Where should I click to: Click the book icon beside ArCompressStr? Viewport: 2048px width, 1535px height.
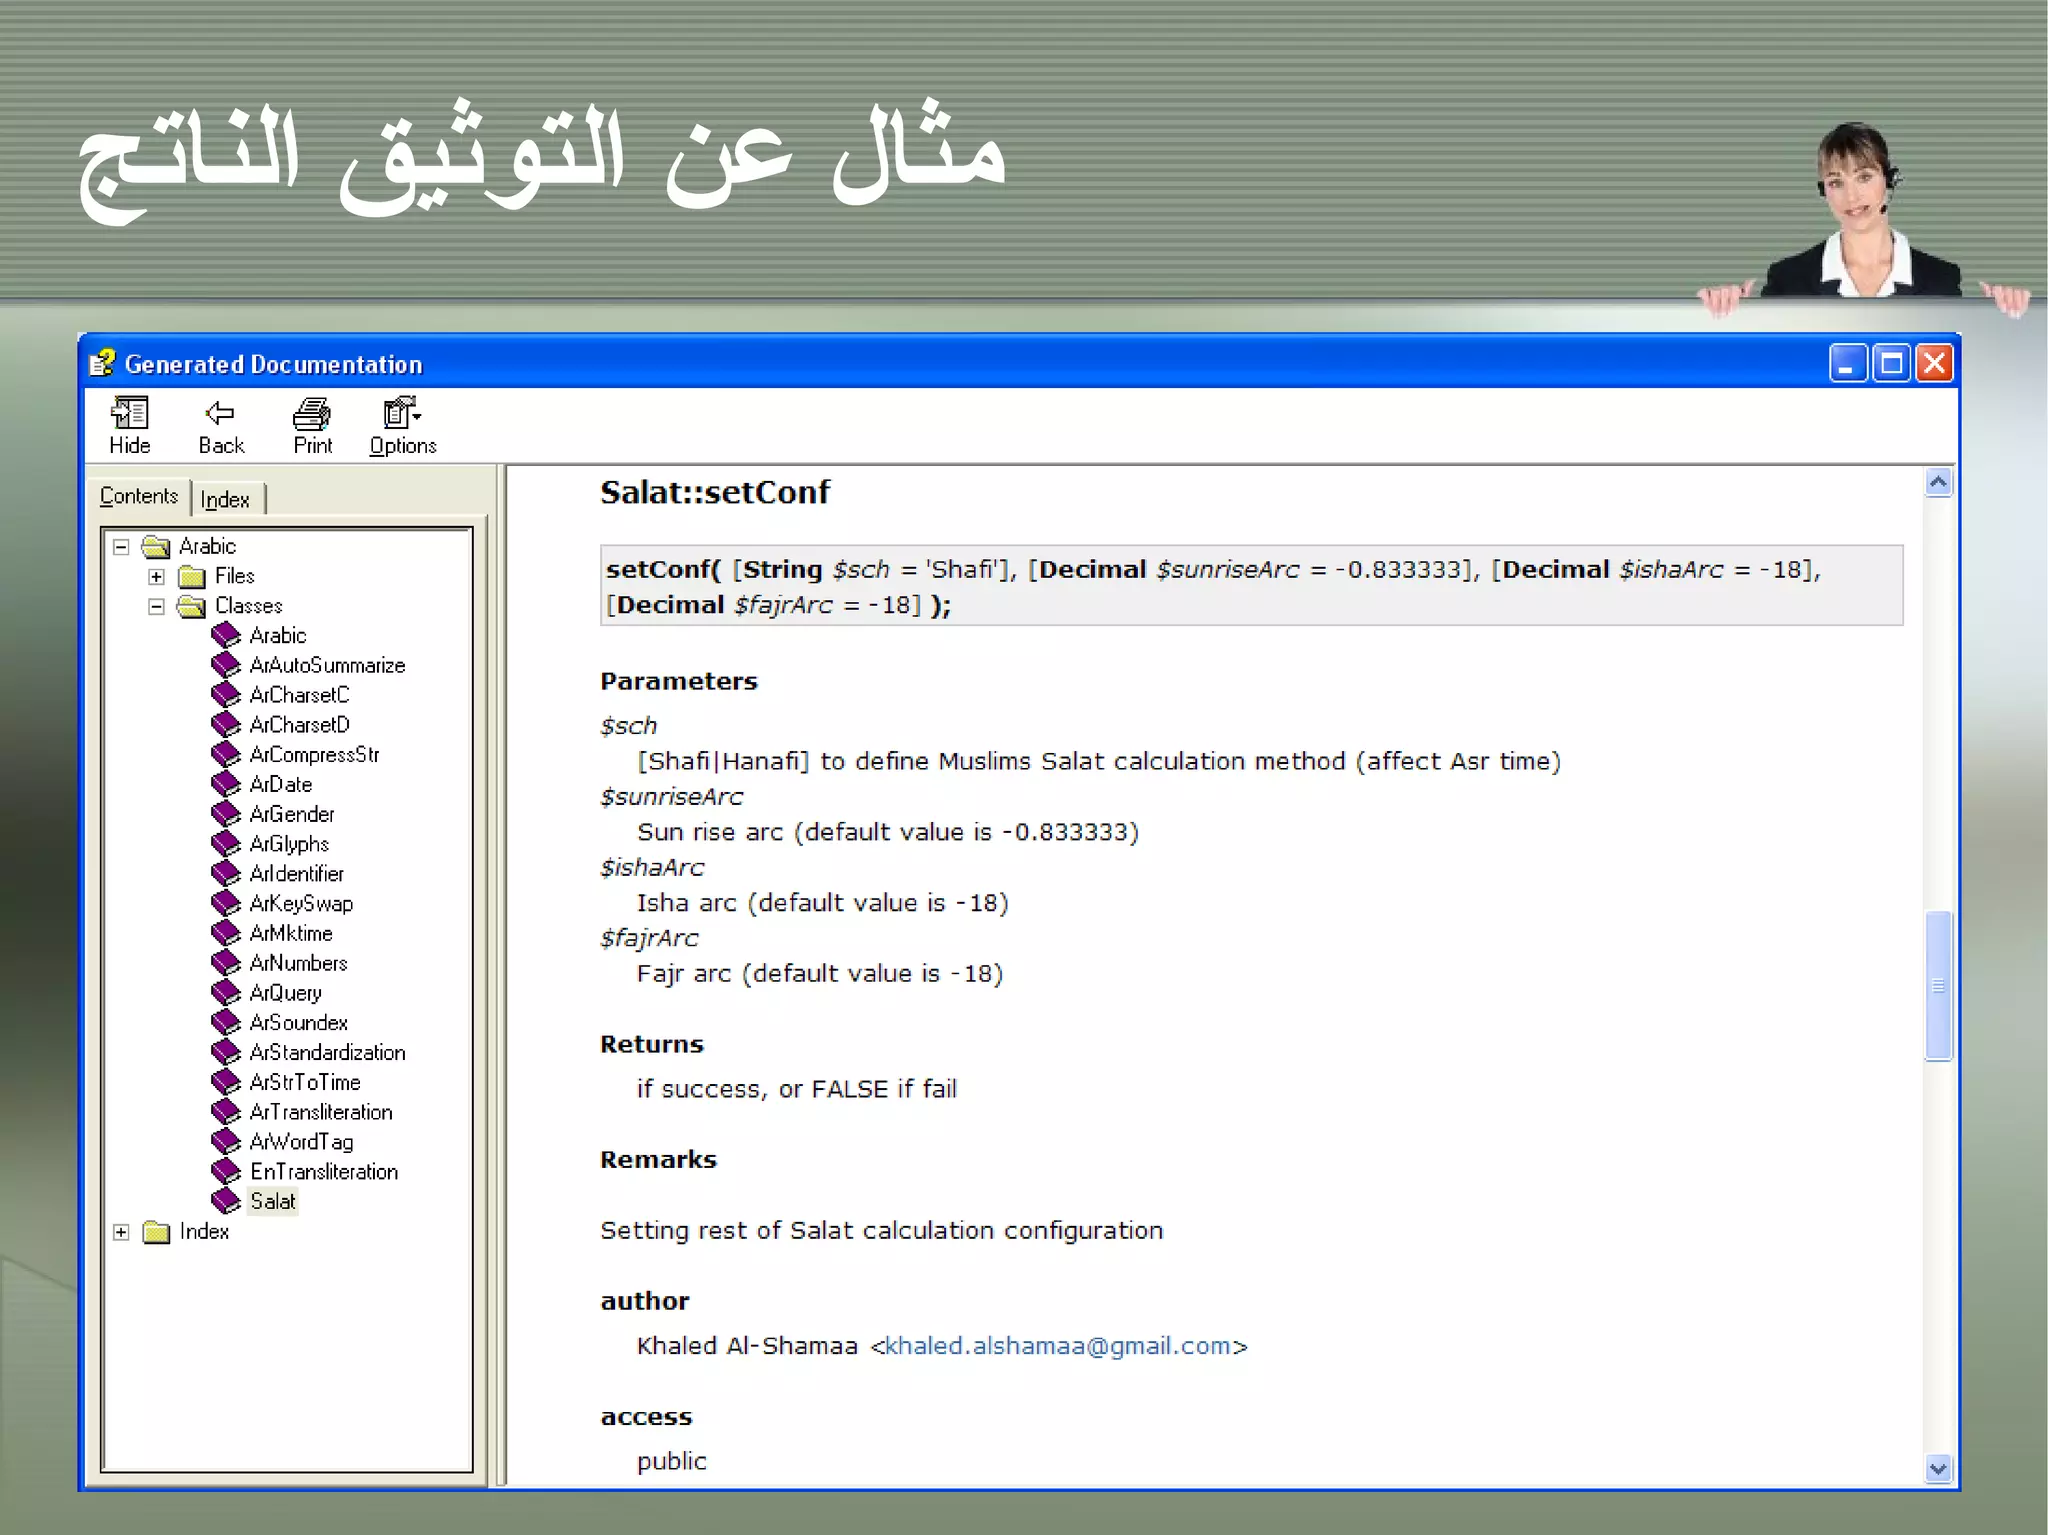(226, 754)
